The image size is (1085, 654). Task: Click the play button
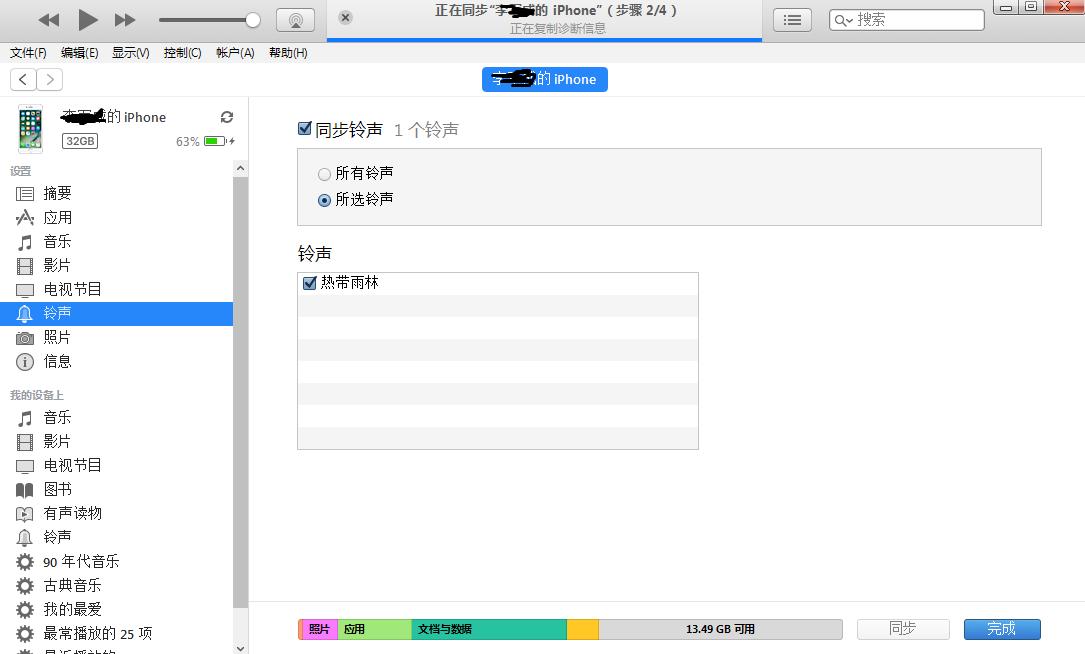click(x=88, y=19)
